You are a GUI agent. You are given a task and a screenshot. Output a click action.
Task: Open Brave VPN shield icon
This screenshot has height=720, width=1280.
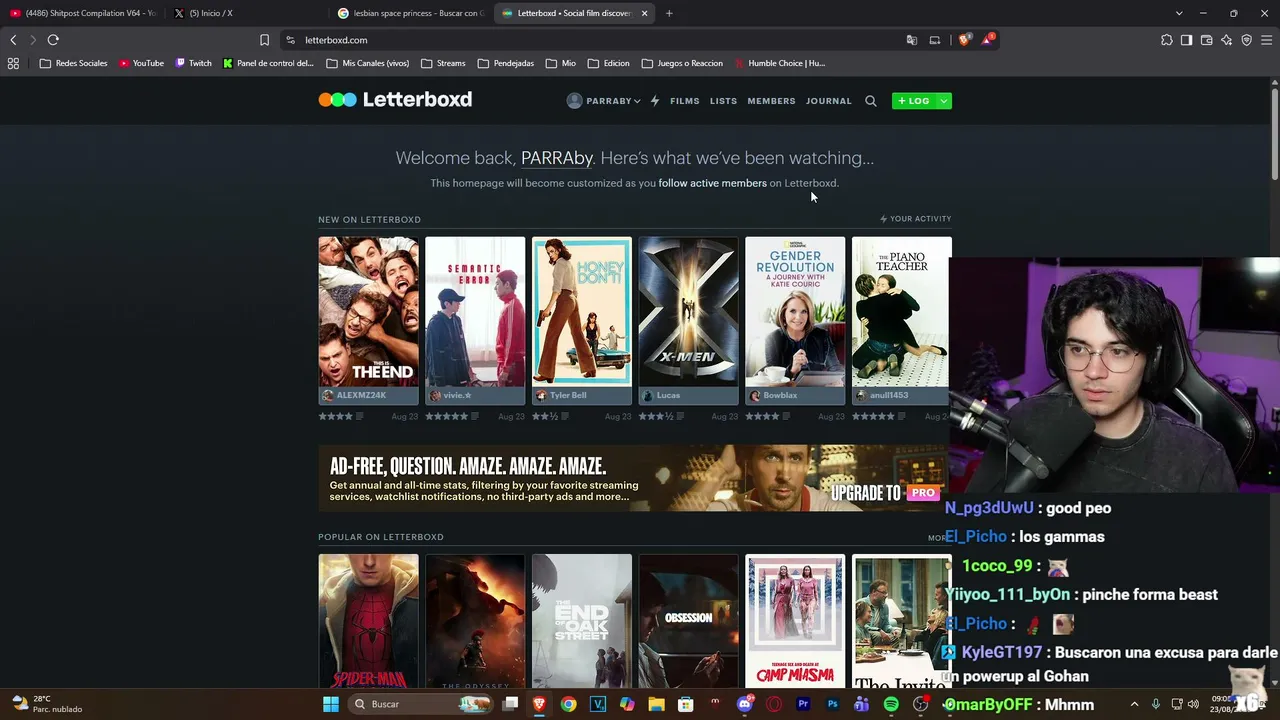[x=1246, y=40]
